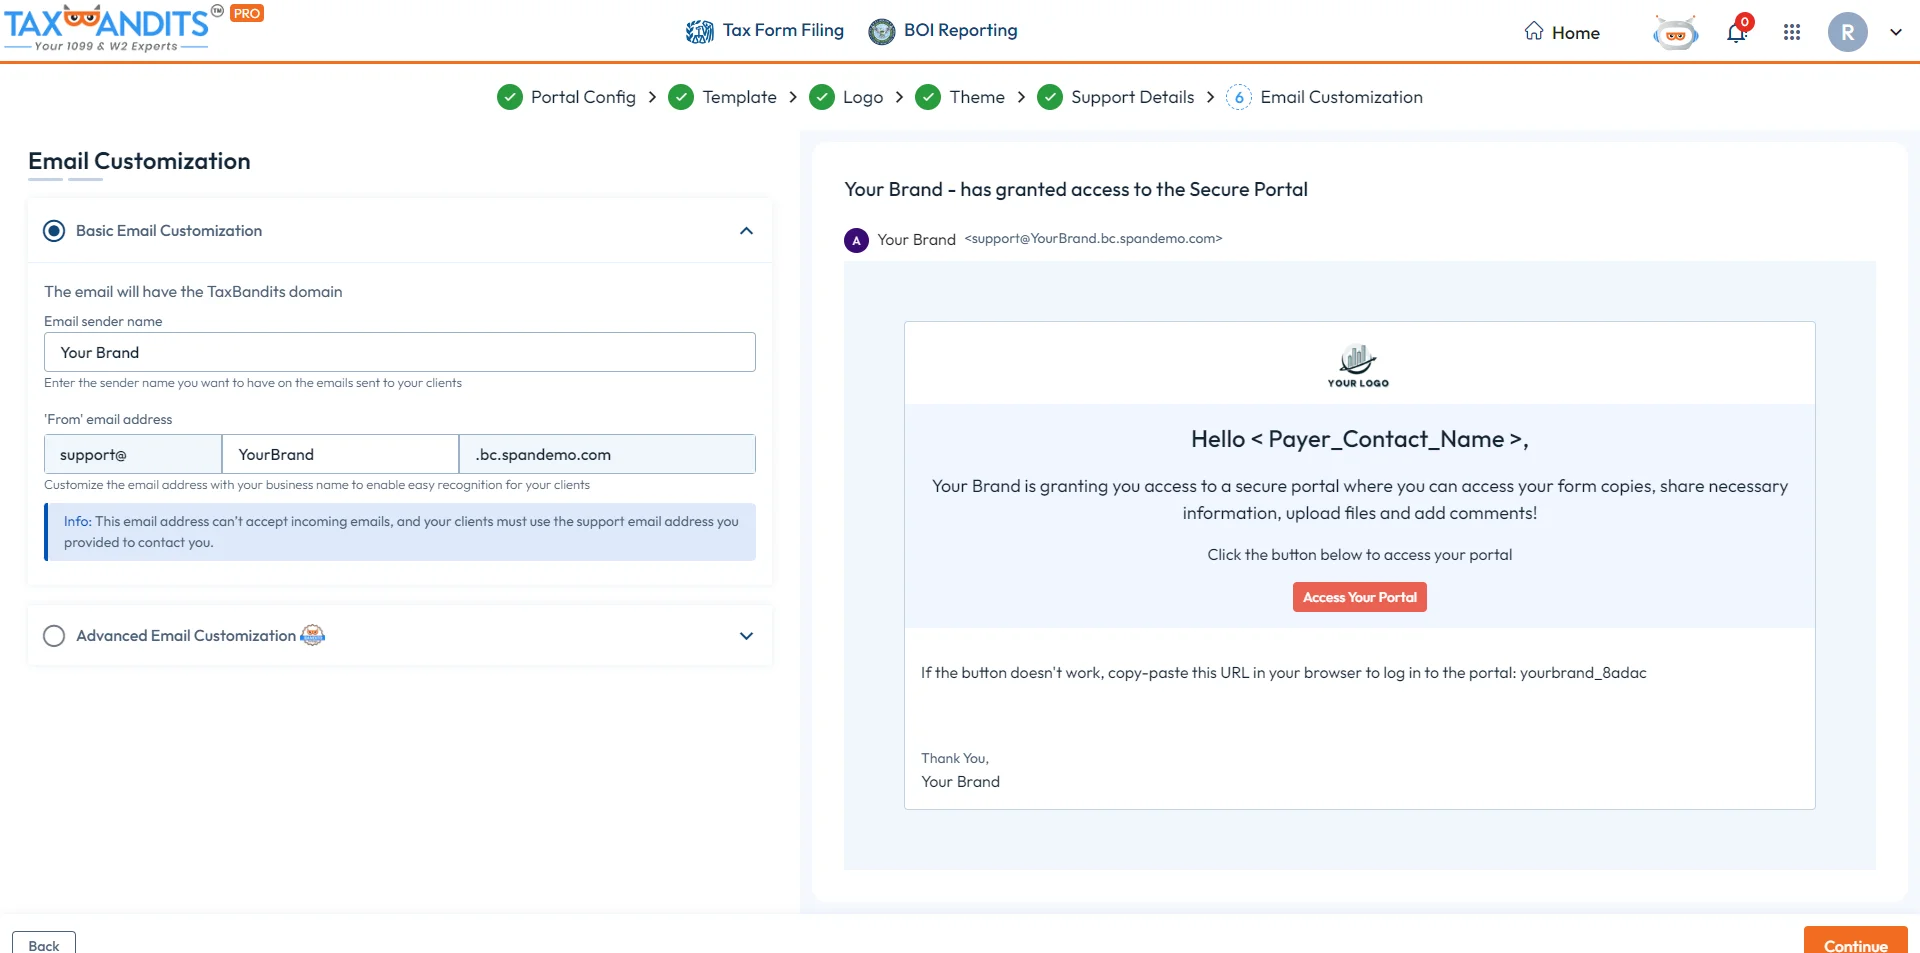
Task: Select the Basic Email Customization radio button
Action: click(x=54, y=231)
